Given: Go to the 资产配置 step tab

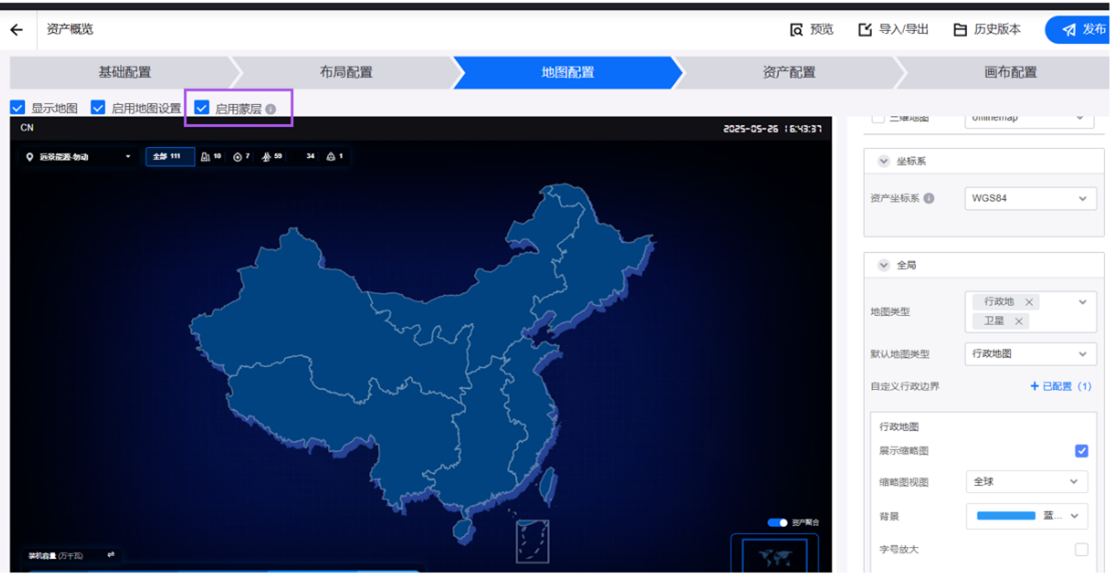Looking at the screenshot, I should tap(788, 73).
